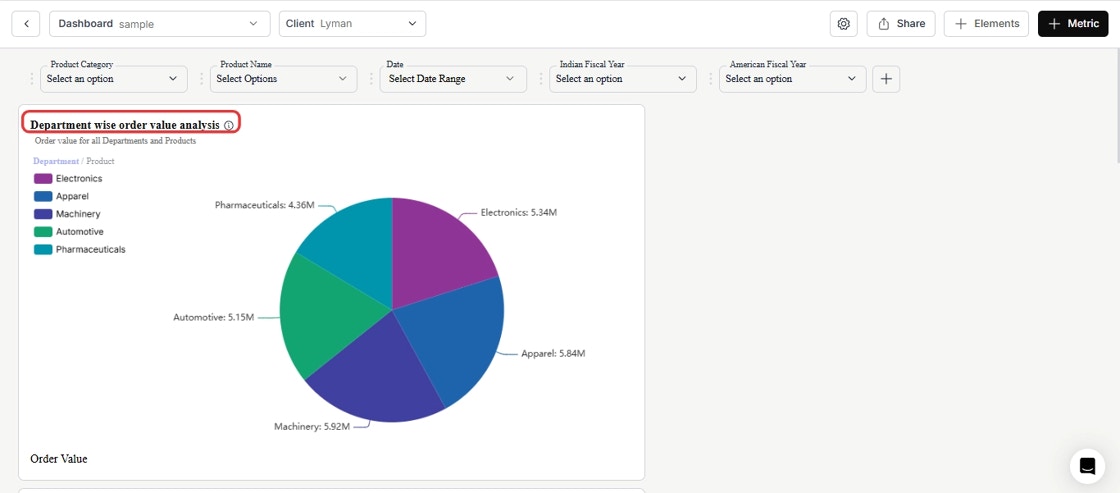
Task: Click the 'Apparel: 5.84M' label
Action: [x=553, y=353]
